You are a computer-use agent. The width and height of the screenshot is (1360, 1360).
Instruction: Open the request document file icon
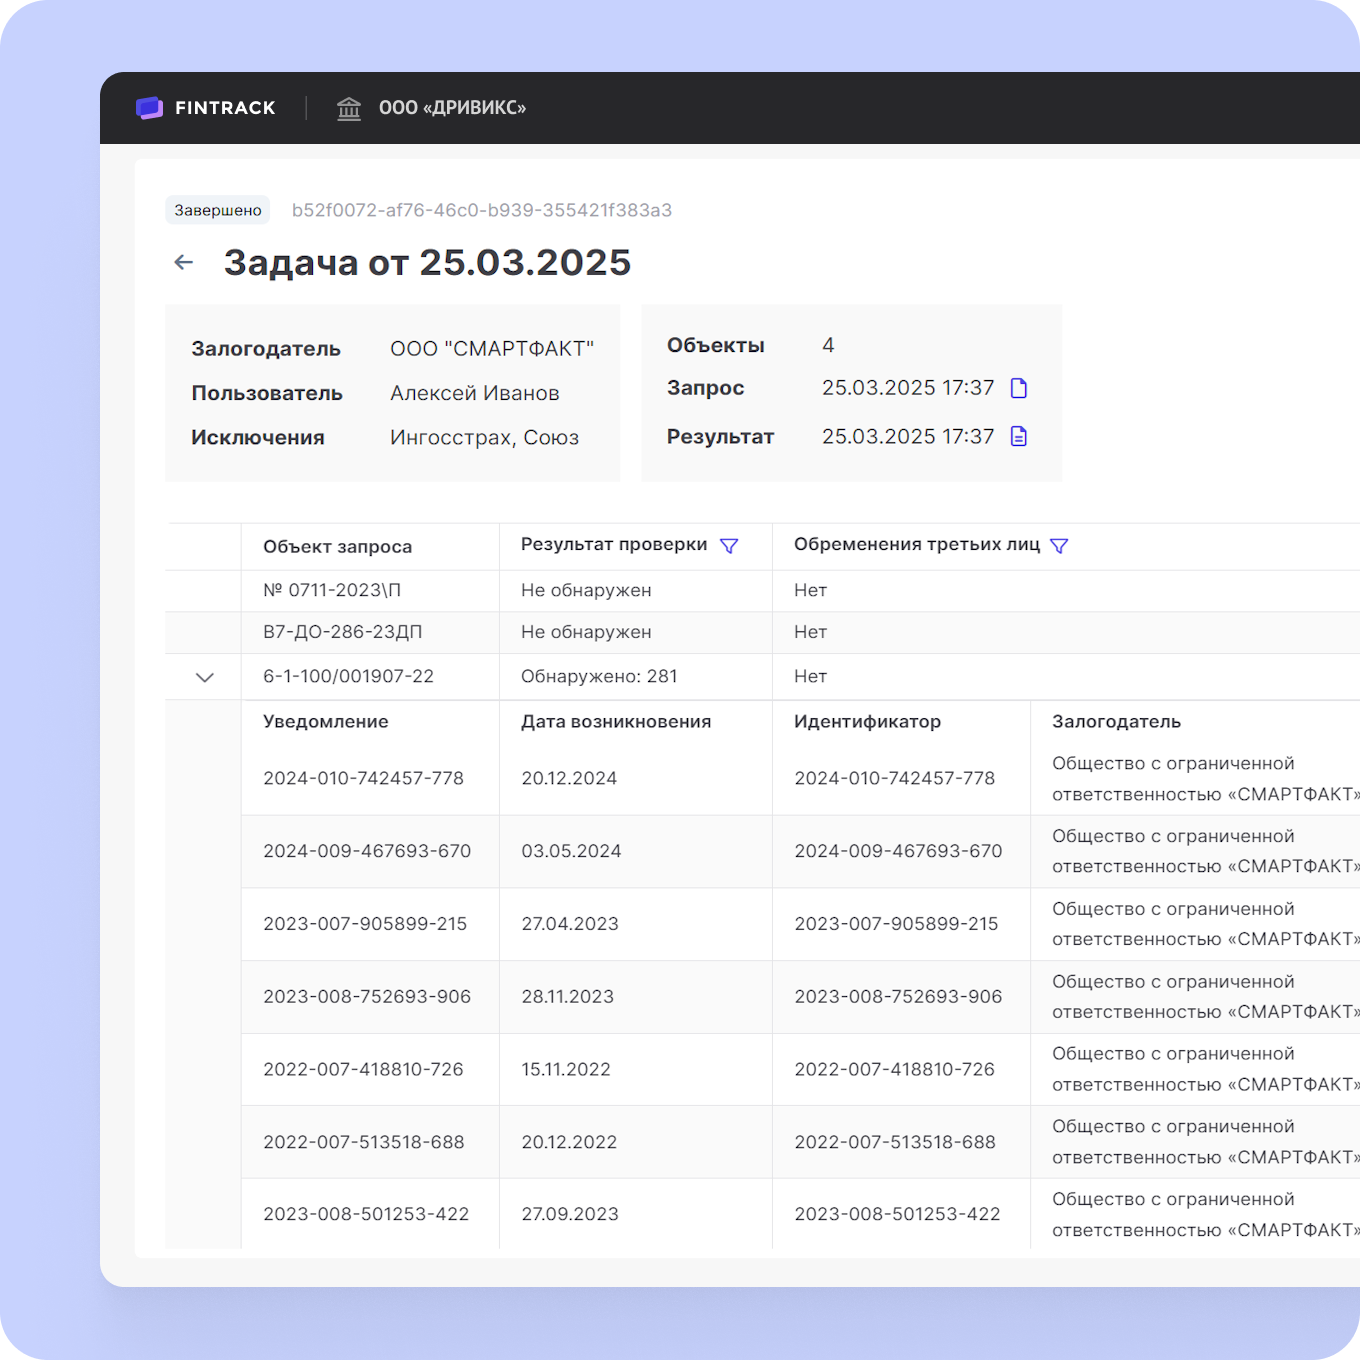click(x=1019, y=388)
